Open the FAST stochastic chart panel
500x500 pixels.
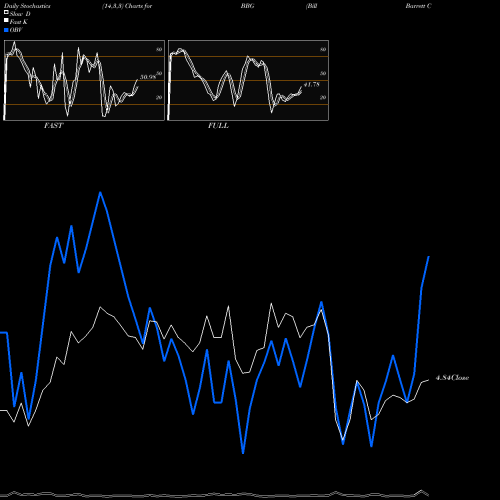pyautogui.click(x=84, y=80)
